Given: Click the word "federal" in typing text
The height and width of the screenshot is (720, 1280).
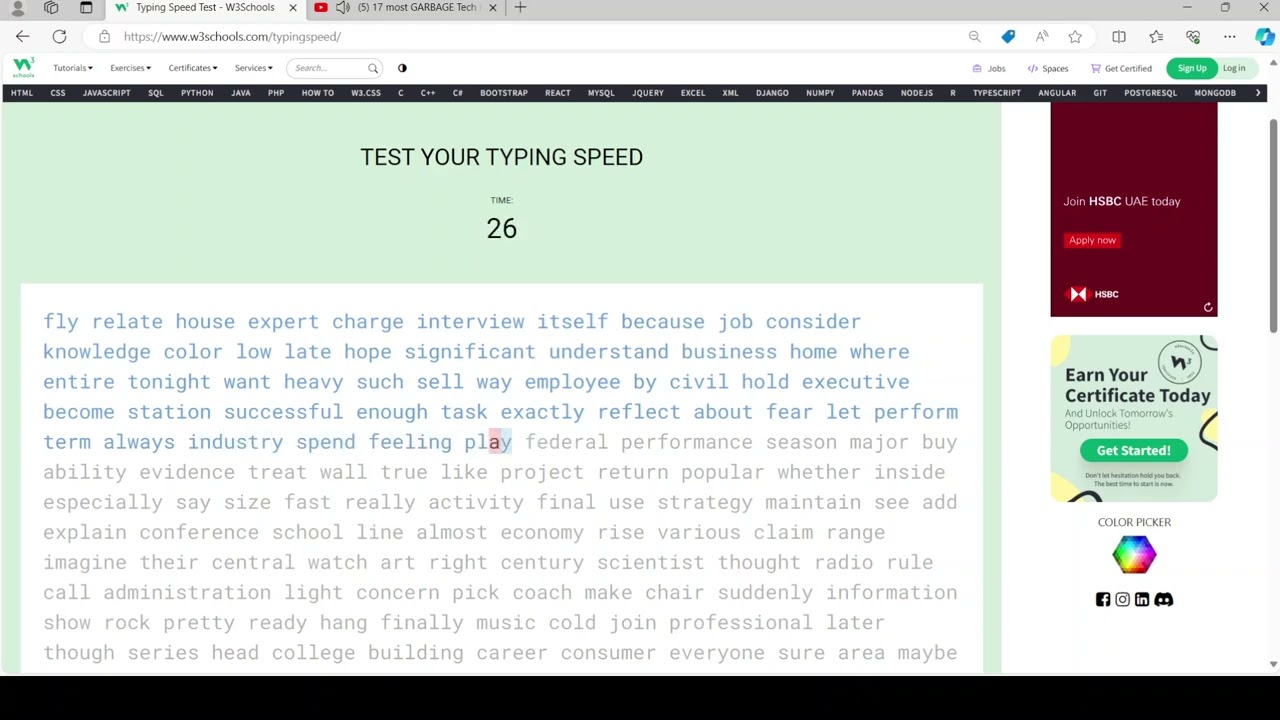Looking at the screenshot, I should (566, 442).
